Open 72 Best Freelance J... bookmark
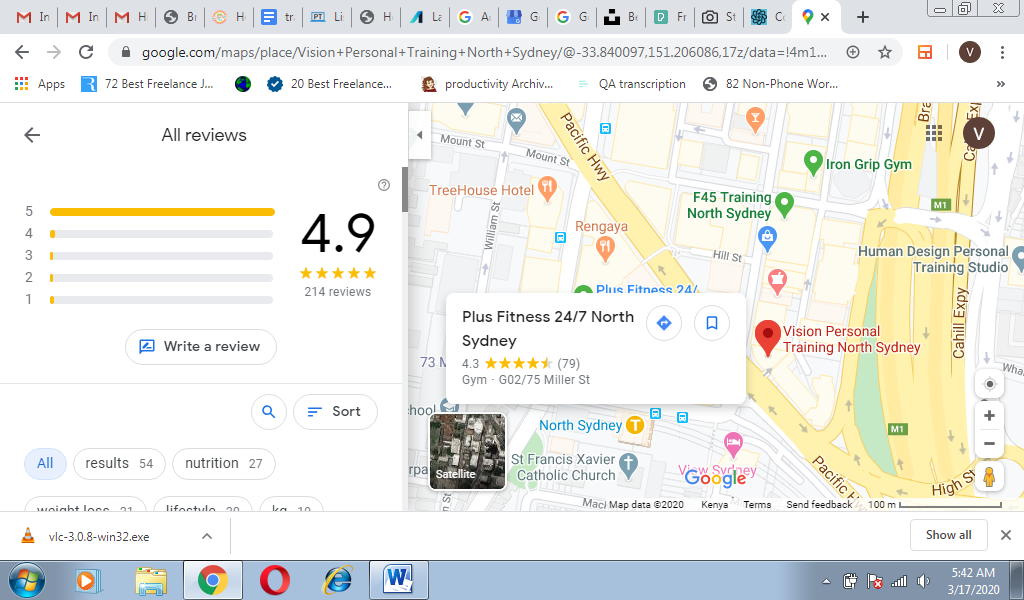Viewport: 1024px width, 600px height. (147, 84)
